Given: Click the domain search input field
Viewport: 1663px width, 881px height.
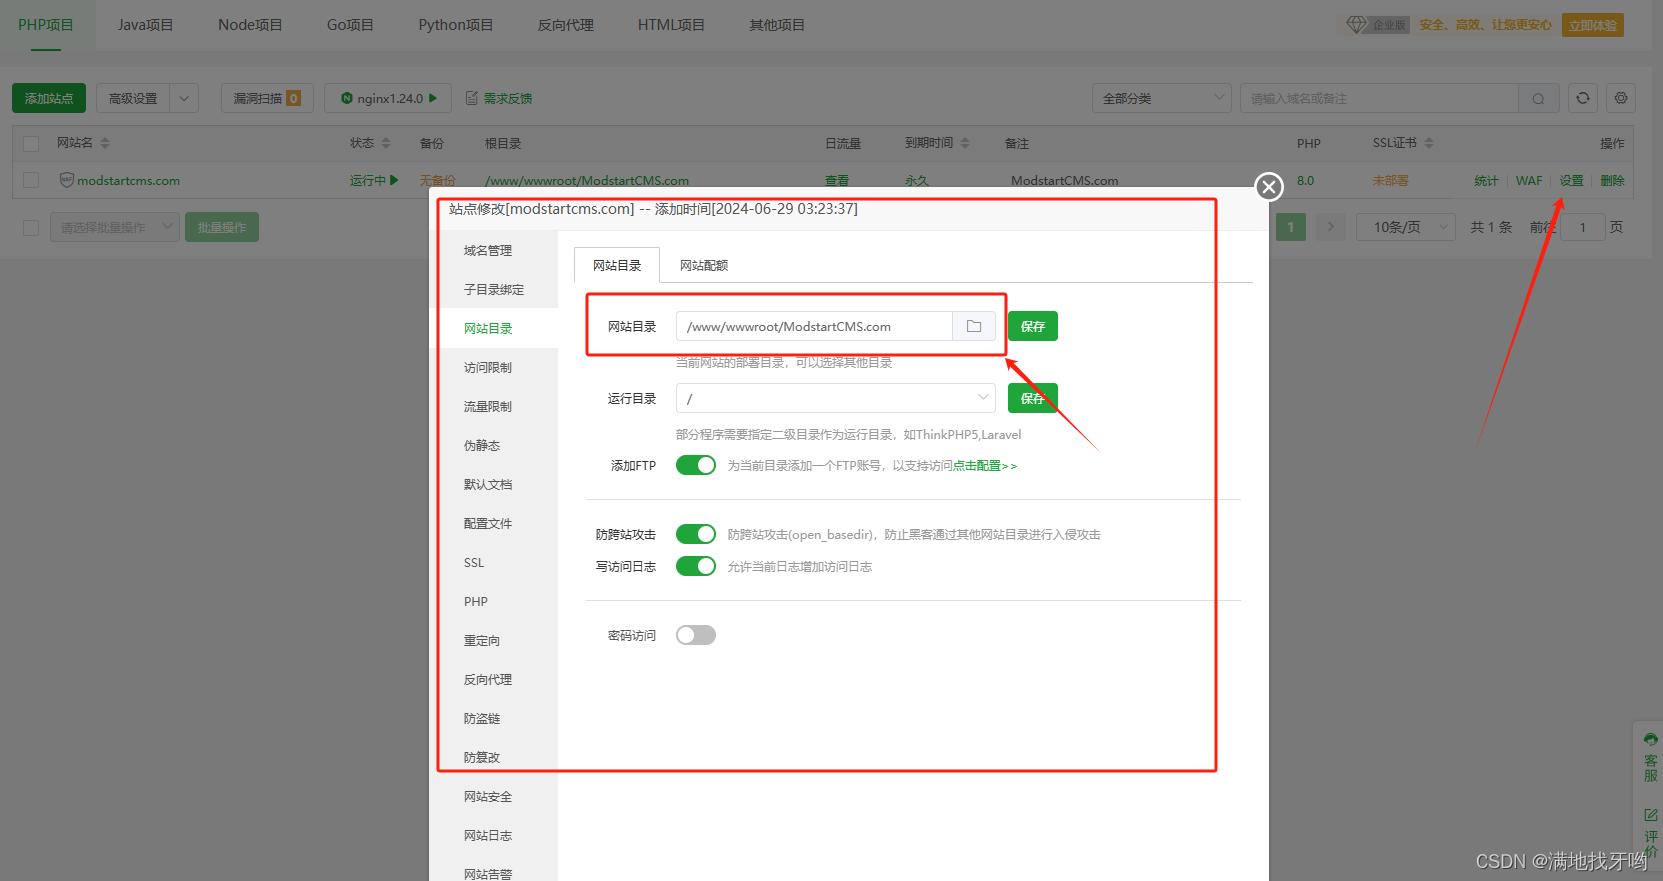Looking at the screenshot, I should [1379, 98].
